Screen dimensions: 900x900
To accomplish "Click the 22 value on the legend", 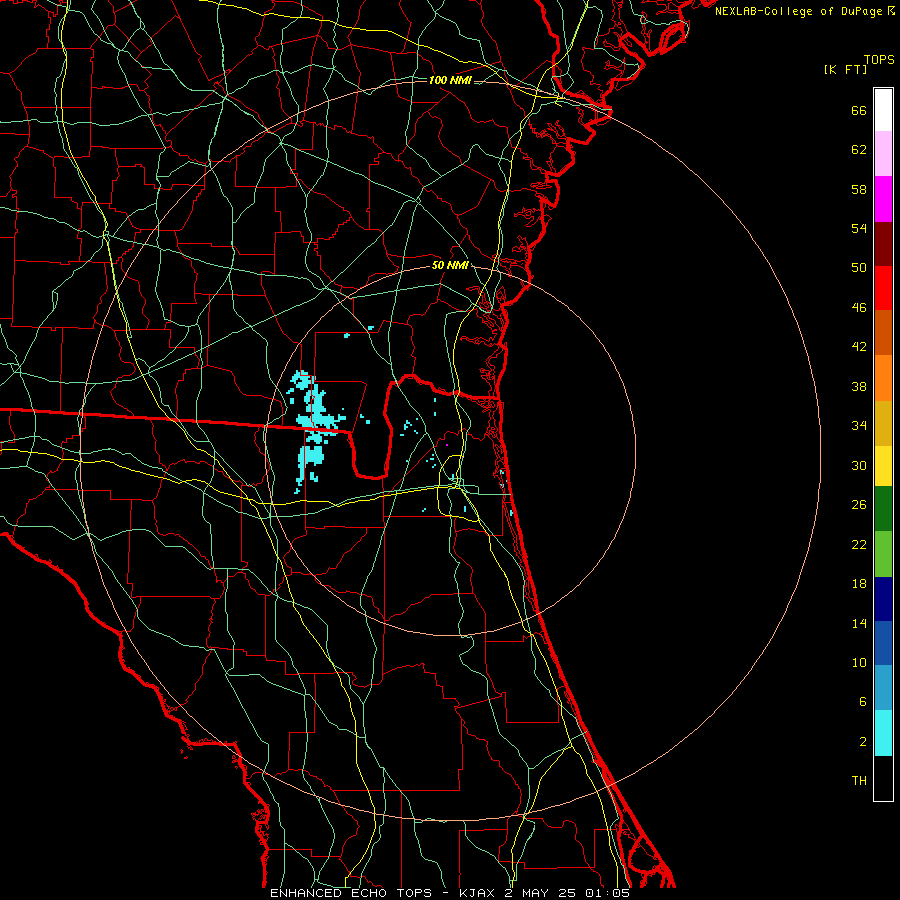I will 859,545.
